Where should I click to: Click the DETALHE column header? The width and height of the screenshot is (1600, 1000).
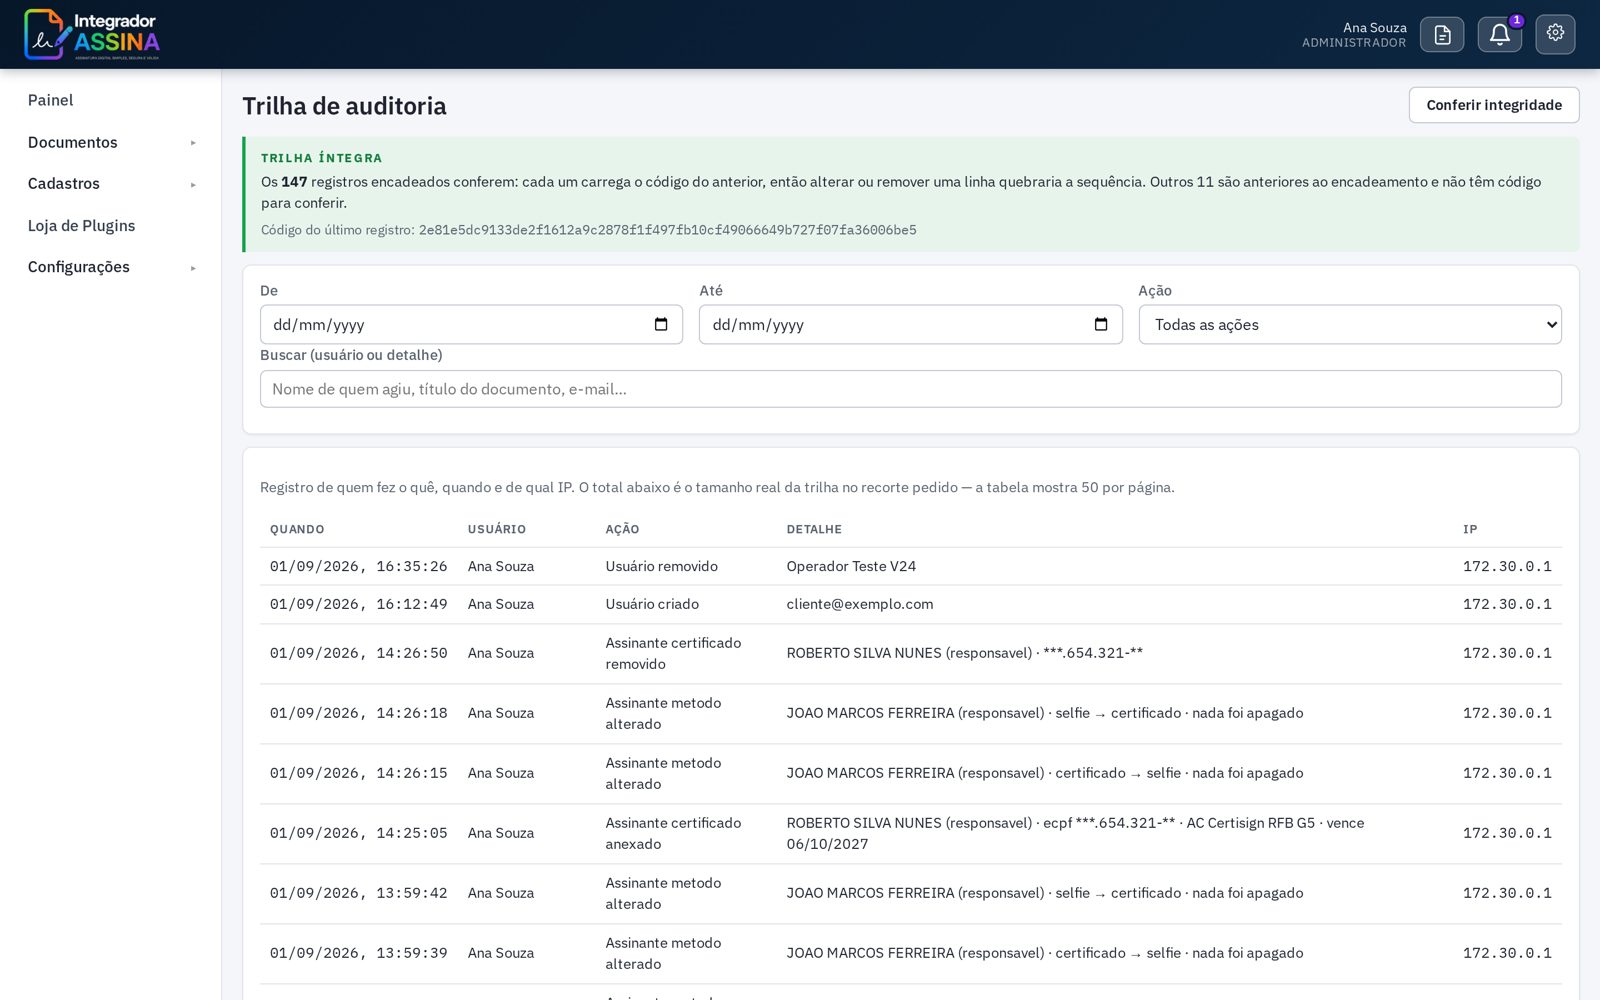point(814,529)
